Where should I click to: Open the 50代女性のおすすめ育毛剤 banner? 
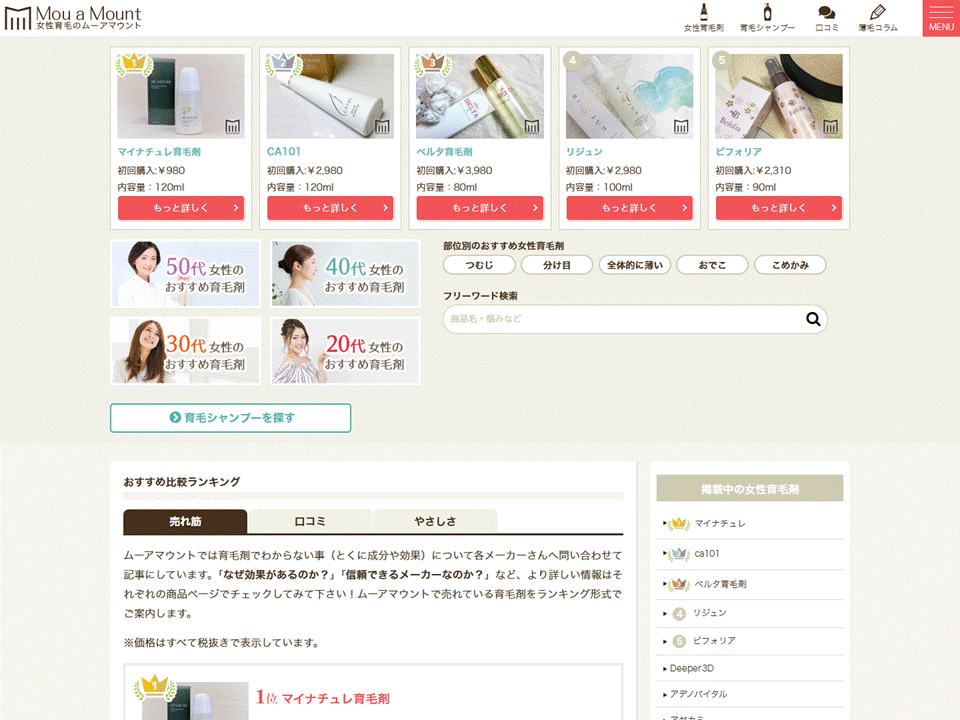click(x=186, y=274)
